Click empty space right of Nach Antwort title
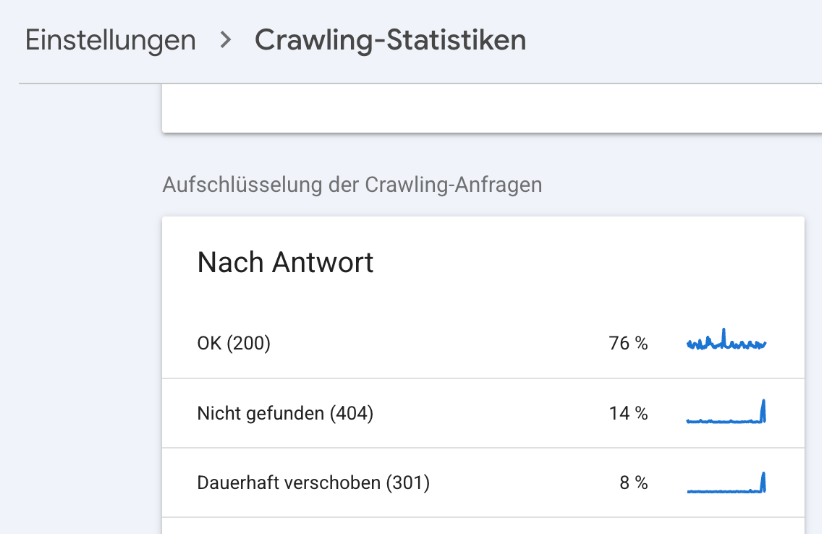This screenshot has height=546, width=822. tap(587, 262)
